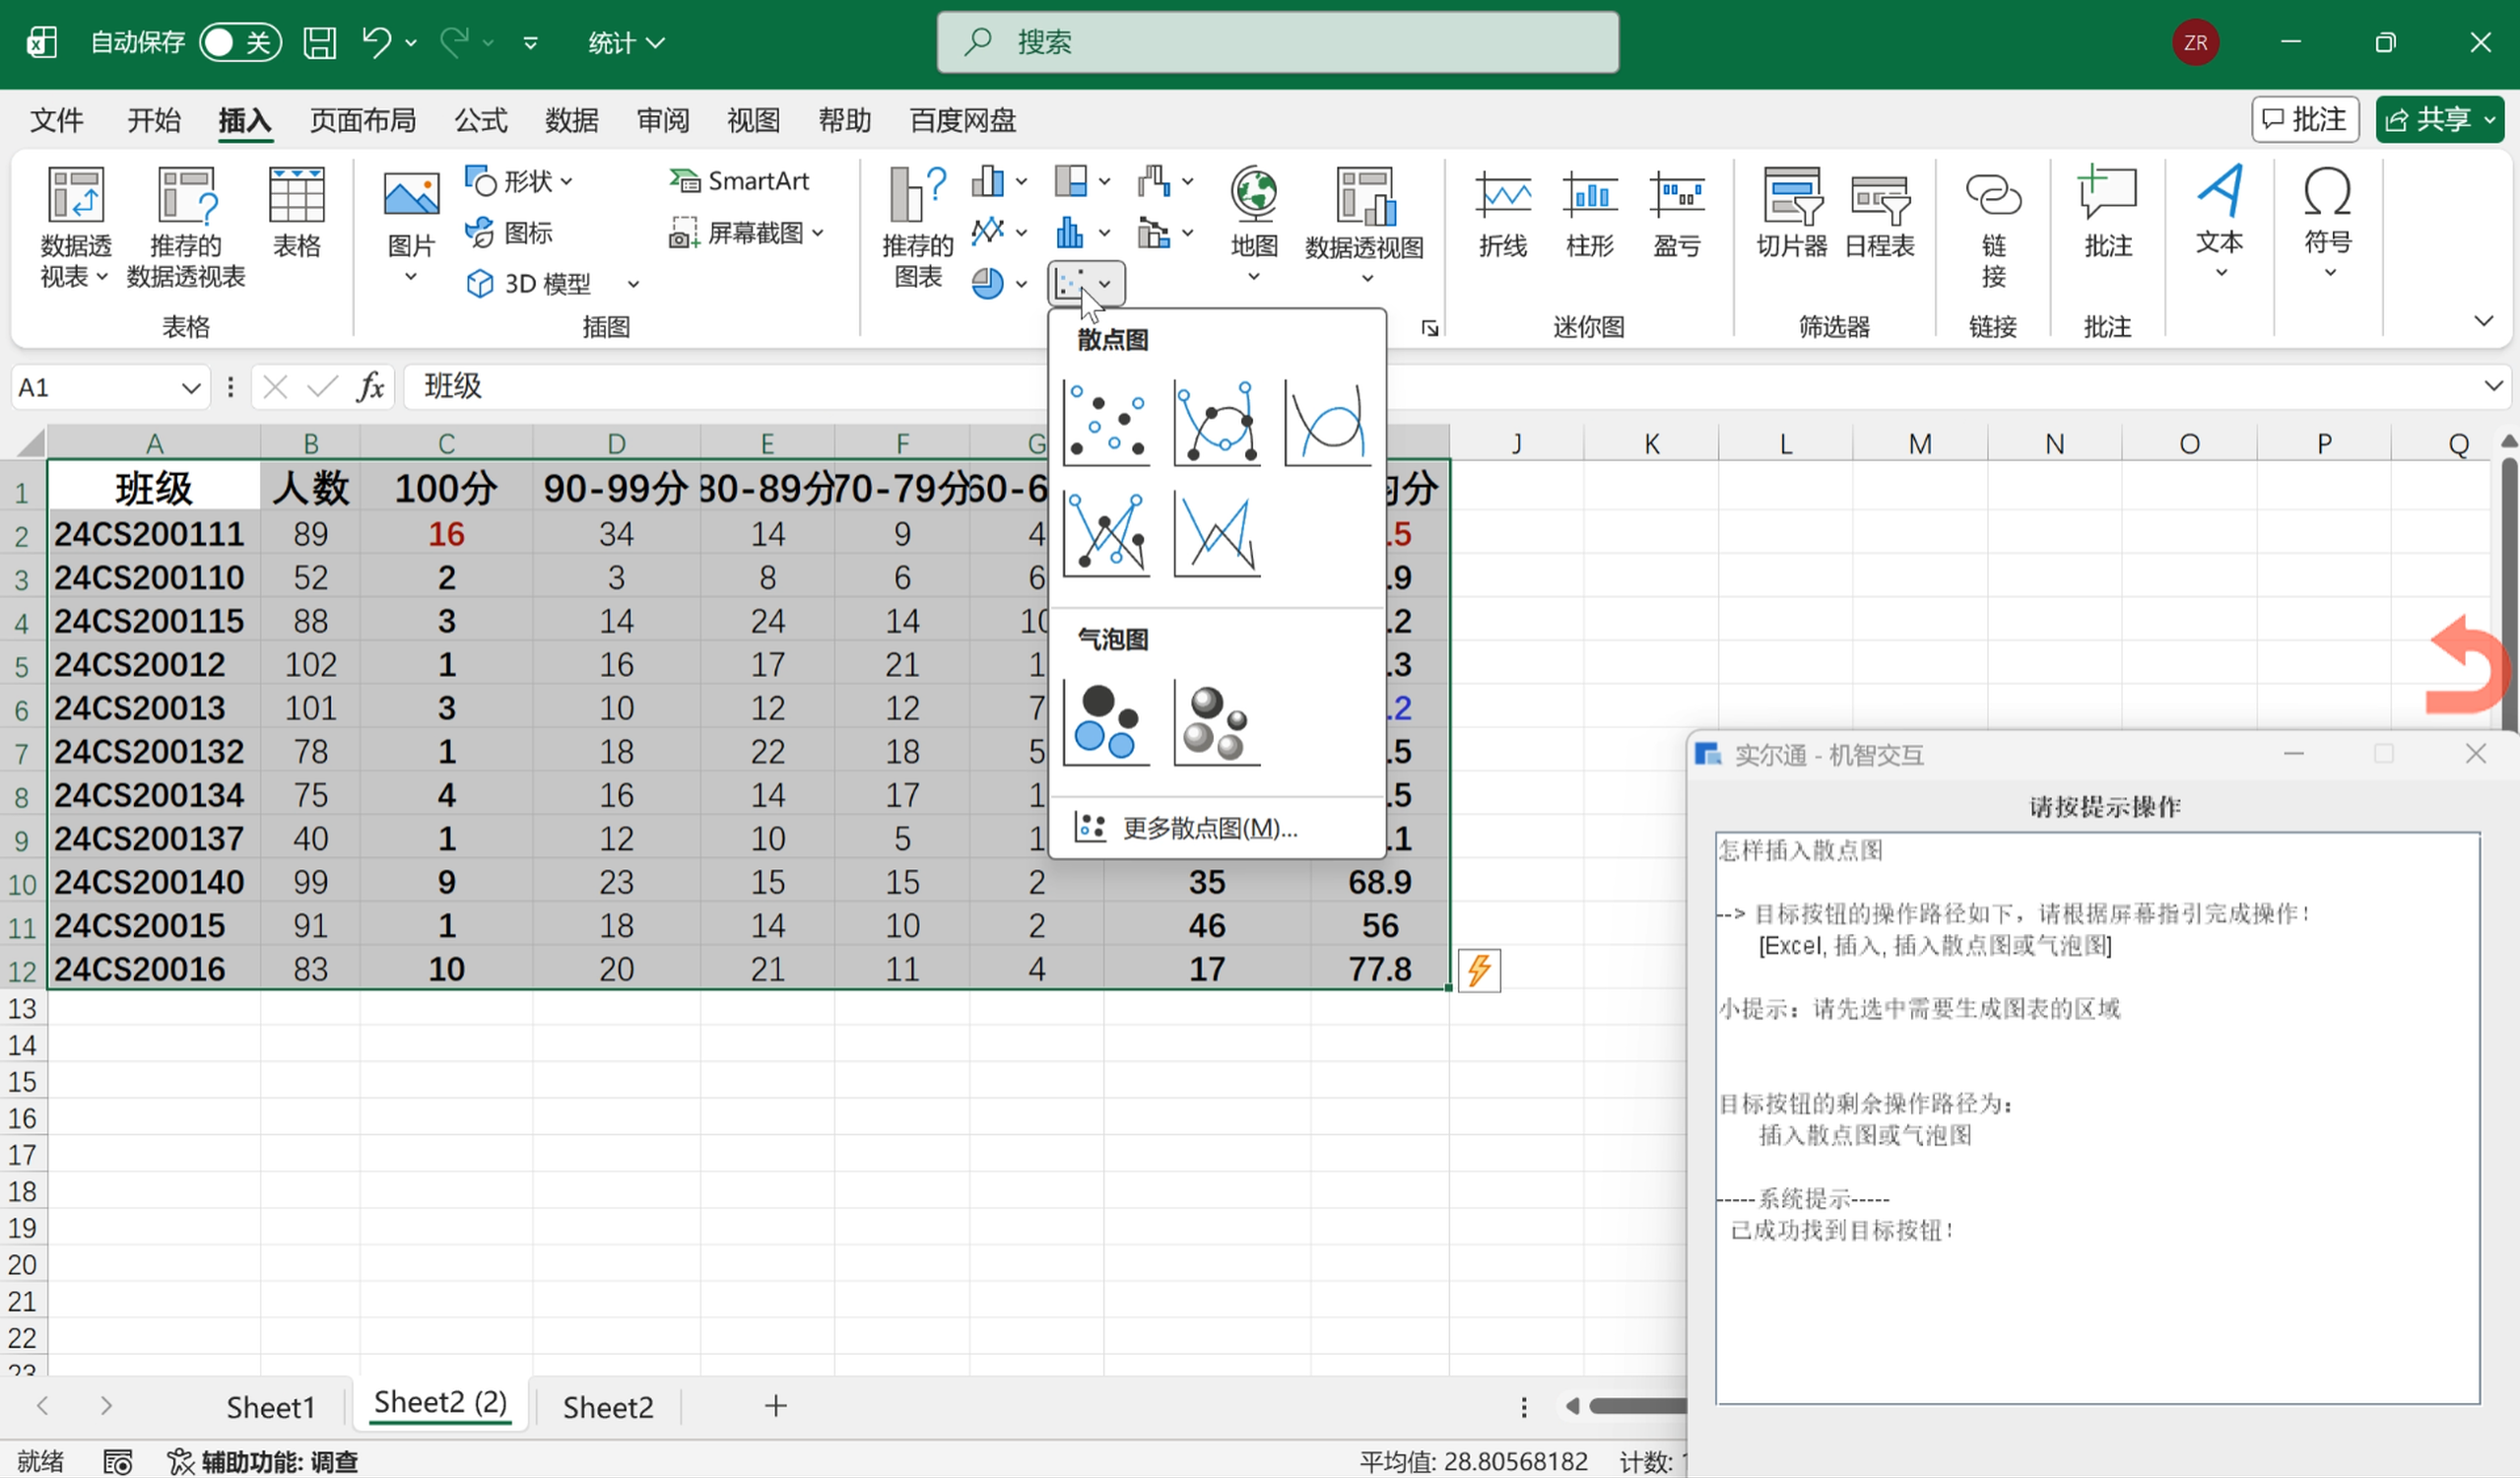Viewport: 2520px width, 1478px height.
Task: Click the Save icon in title bar
Action: tap(320, 42)
